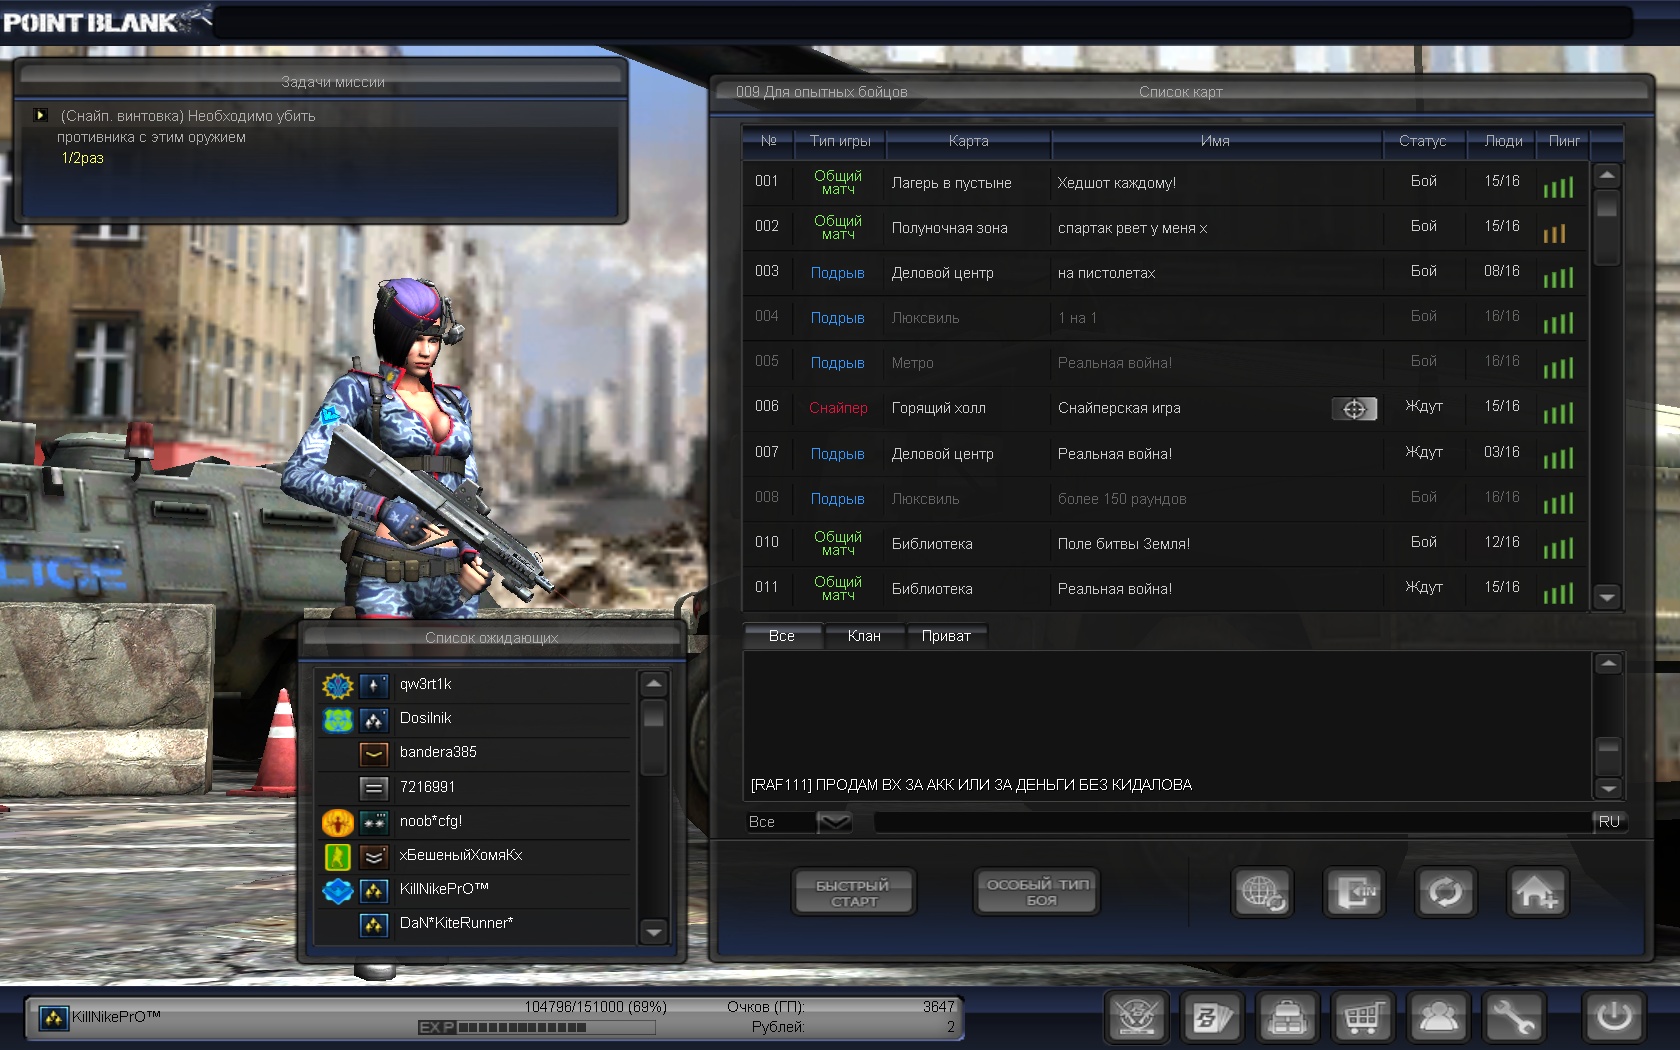Open the friends community icon
The image size is (1680, 1050).
tap(1438, 1018)
